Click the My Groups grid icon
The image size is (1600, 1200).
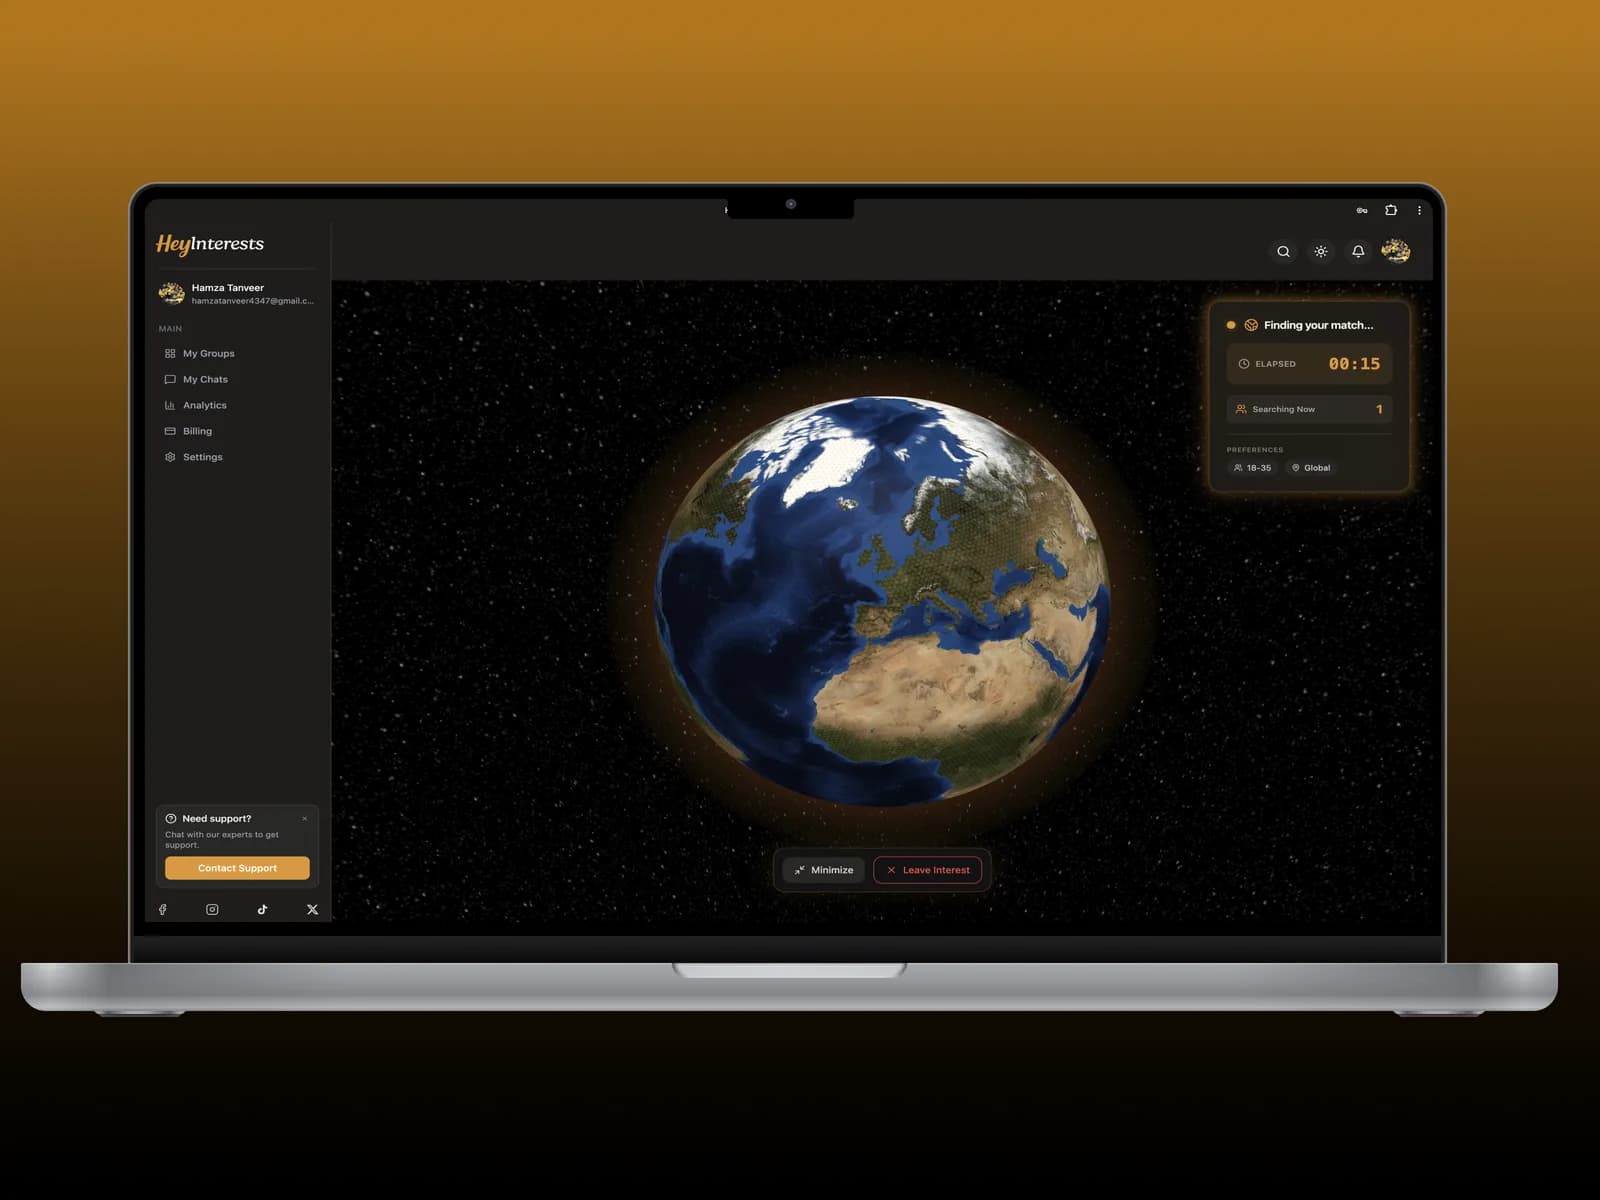pyautogui.click(x=170, y=354)
